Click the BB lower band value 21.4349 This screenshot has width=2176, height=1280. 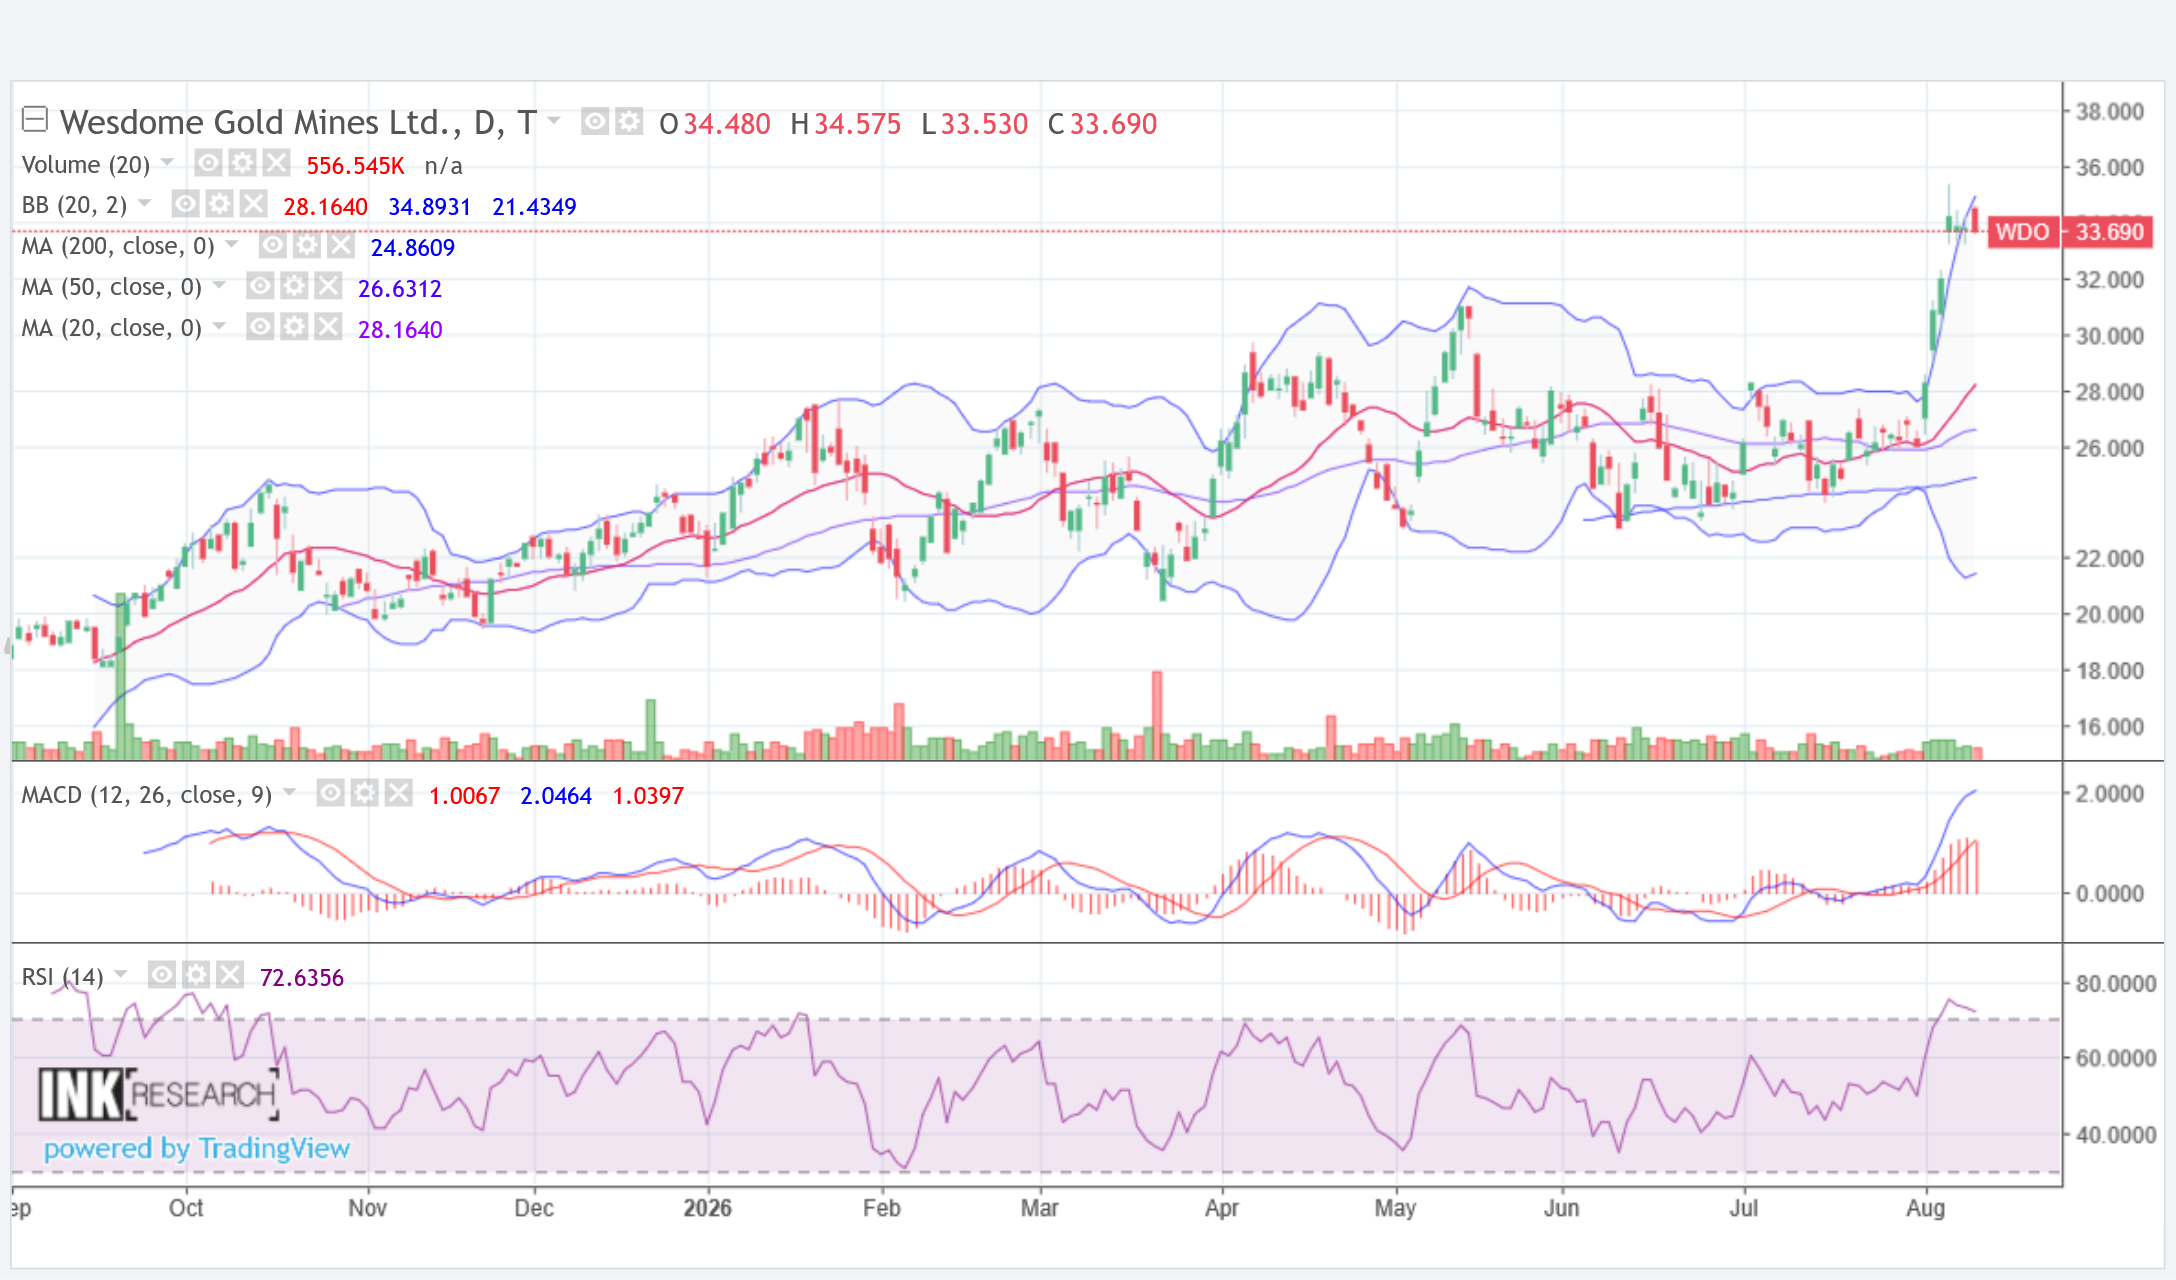click(x=534, y=207)
